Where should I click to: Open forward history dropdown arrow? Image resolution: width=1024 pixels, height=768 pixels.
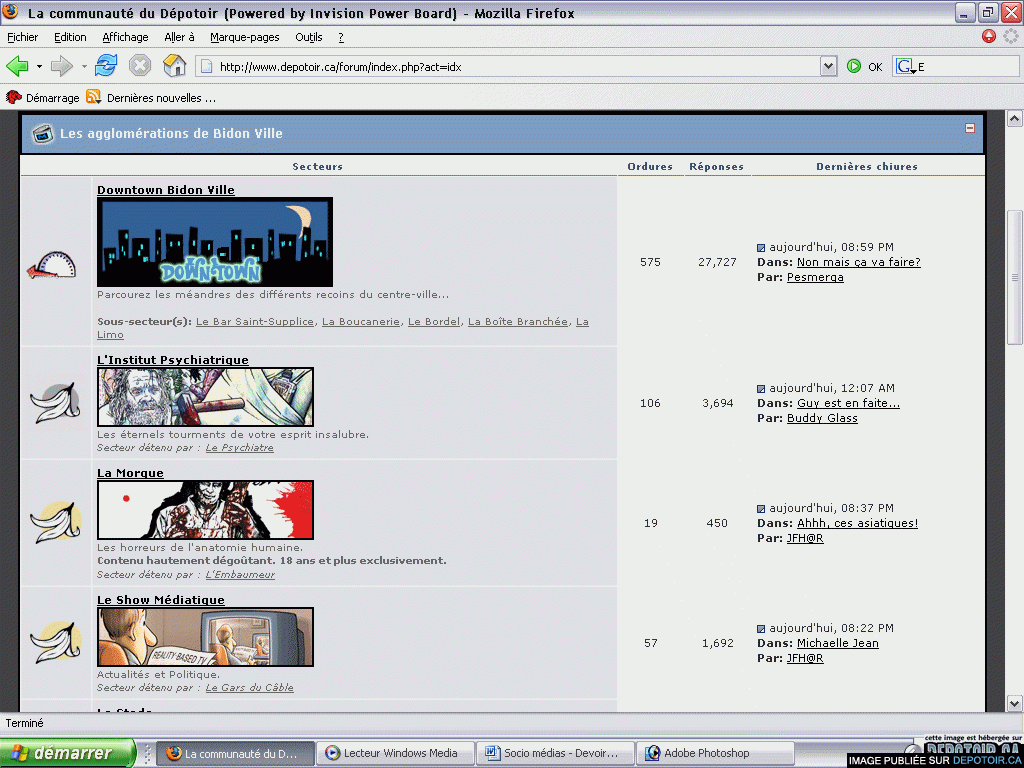point(84,67)
